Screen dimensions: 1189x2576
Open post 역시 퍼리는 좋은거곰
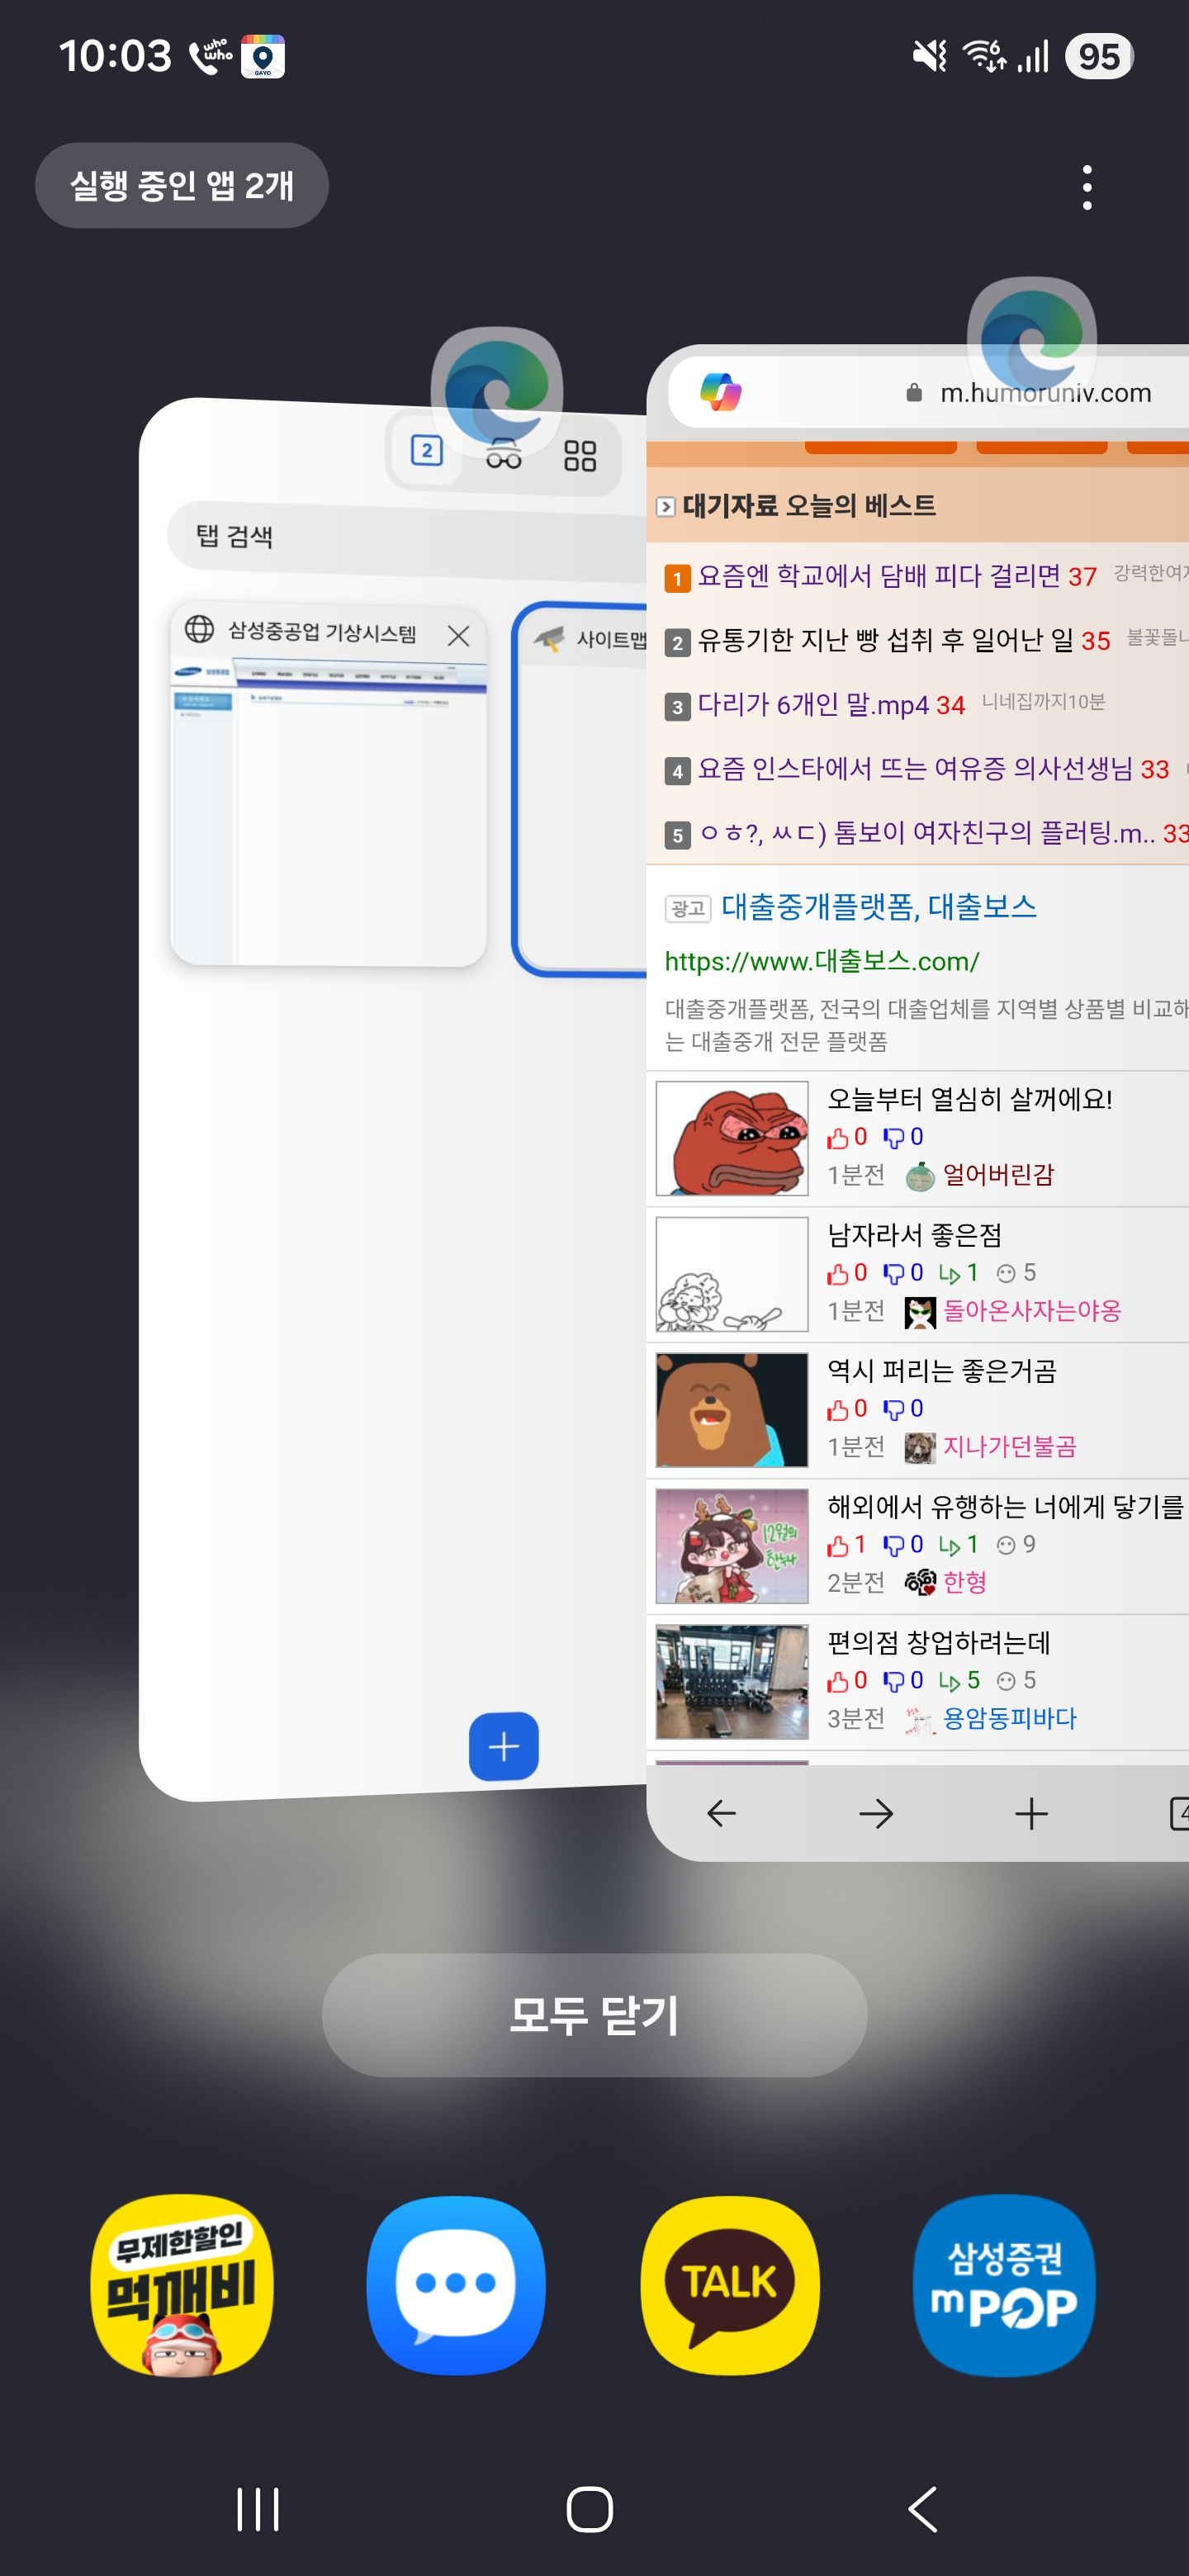941,1371
